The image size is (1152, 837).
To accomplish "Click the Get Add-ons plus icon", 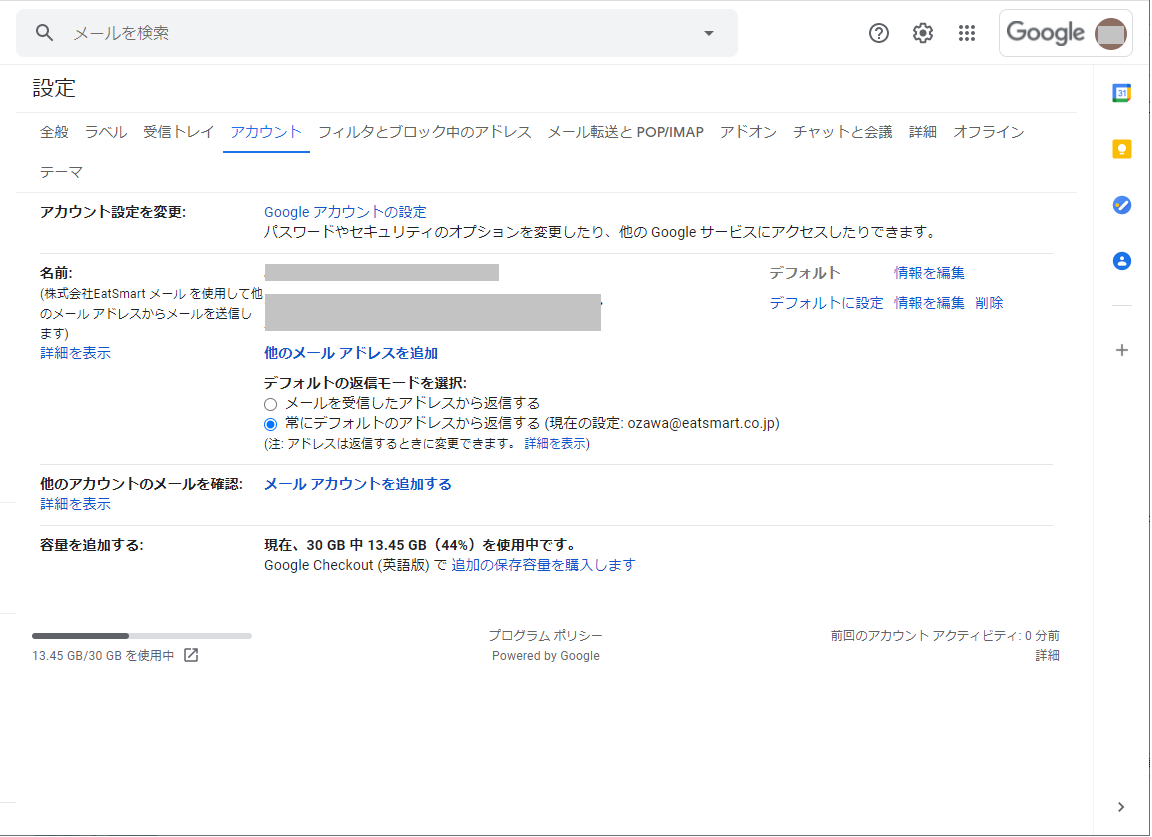I will click(1121, 350).
